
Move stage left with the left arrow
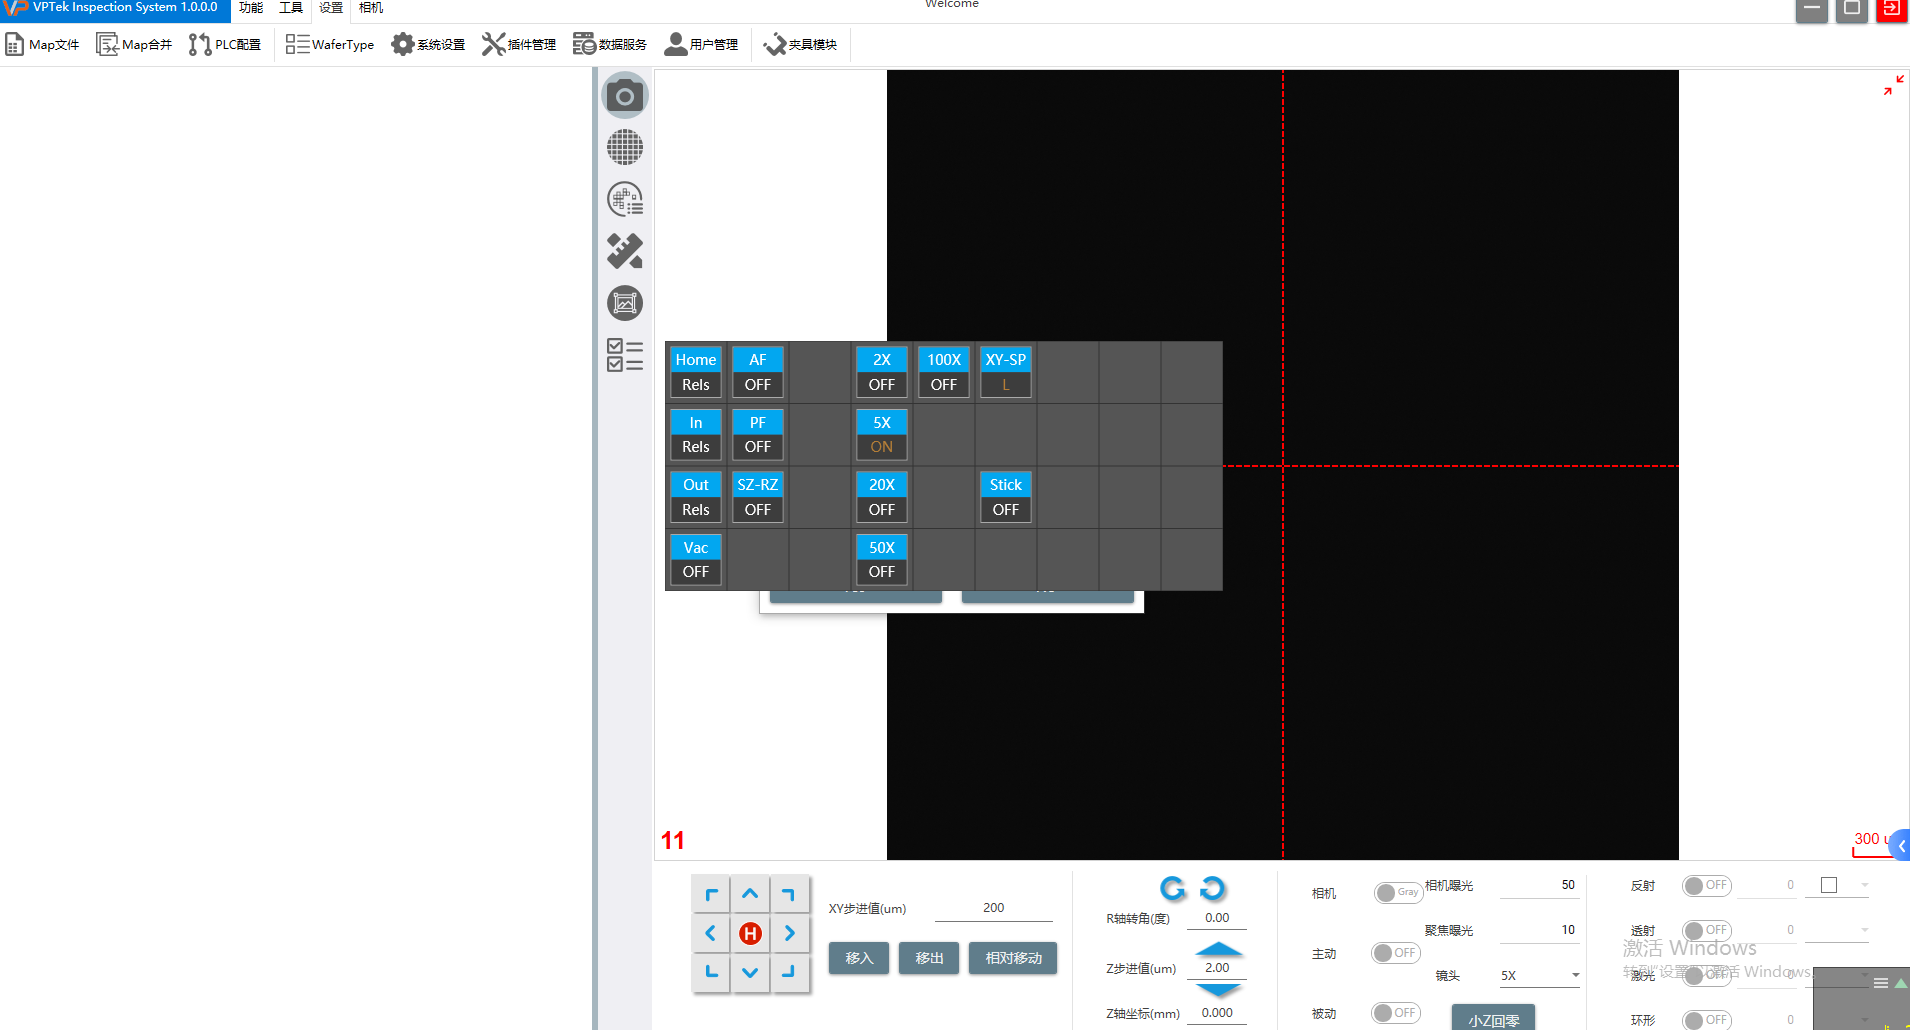(x=711, y=933)
